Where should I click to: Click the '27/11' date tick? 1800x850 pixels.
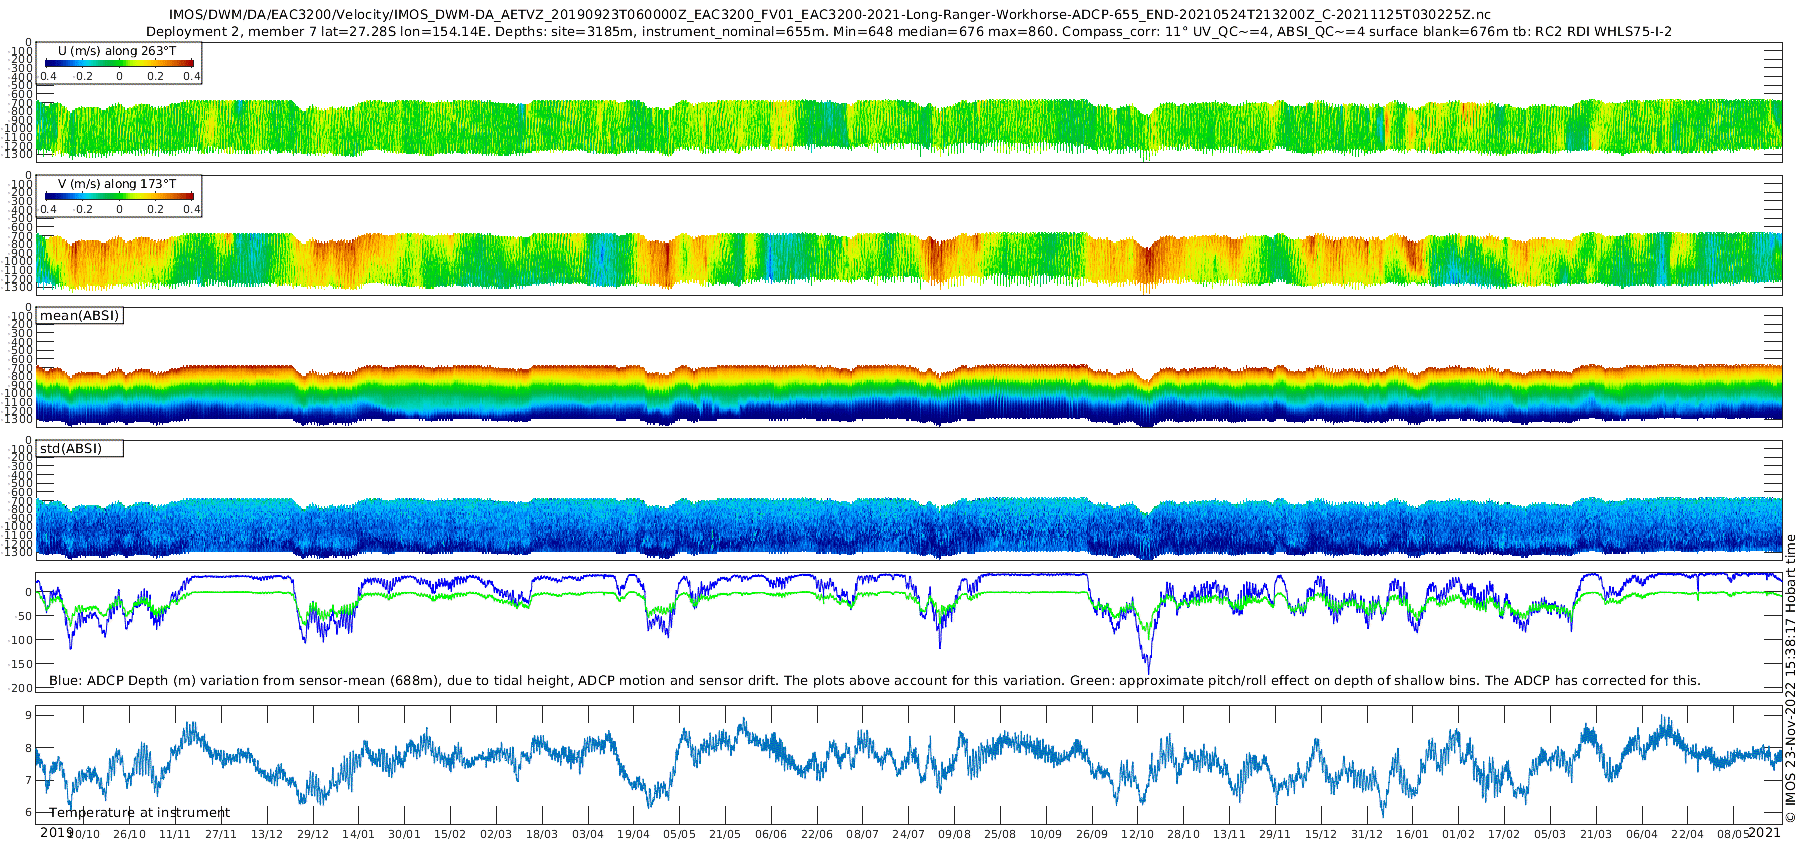[221, 834]
